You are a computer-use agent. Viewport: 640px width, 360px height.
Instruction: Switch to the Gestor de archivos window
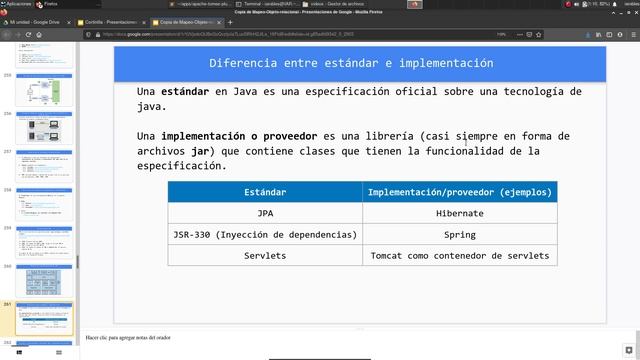click(333, 4)
